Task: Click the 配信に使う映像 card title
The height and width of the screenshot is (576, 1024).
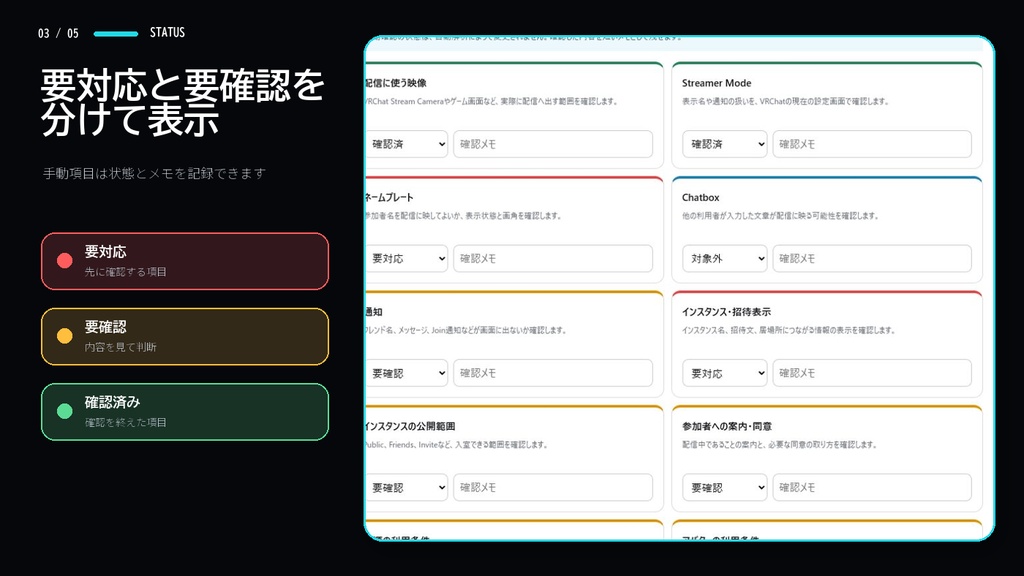Action: [x=396, y=83]
